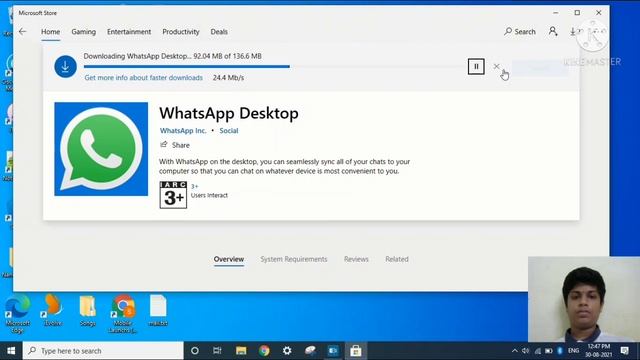Open the WhatsApp Inc. publisher link

click(x=183, y=131)
